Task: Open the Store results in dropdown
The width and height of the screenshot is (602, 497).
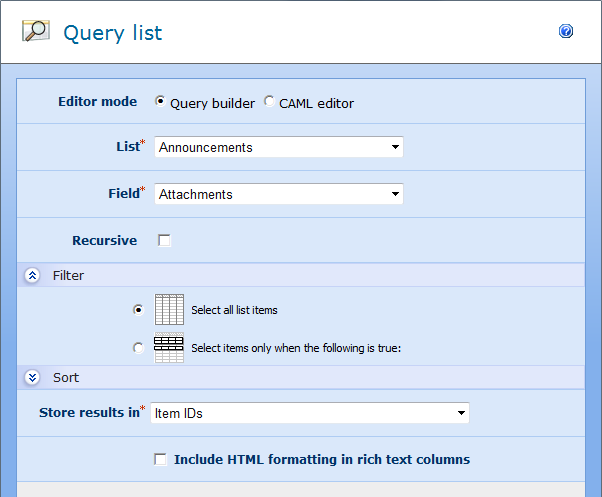Action: pyautogui.click(x=310, y=413)
